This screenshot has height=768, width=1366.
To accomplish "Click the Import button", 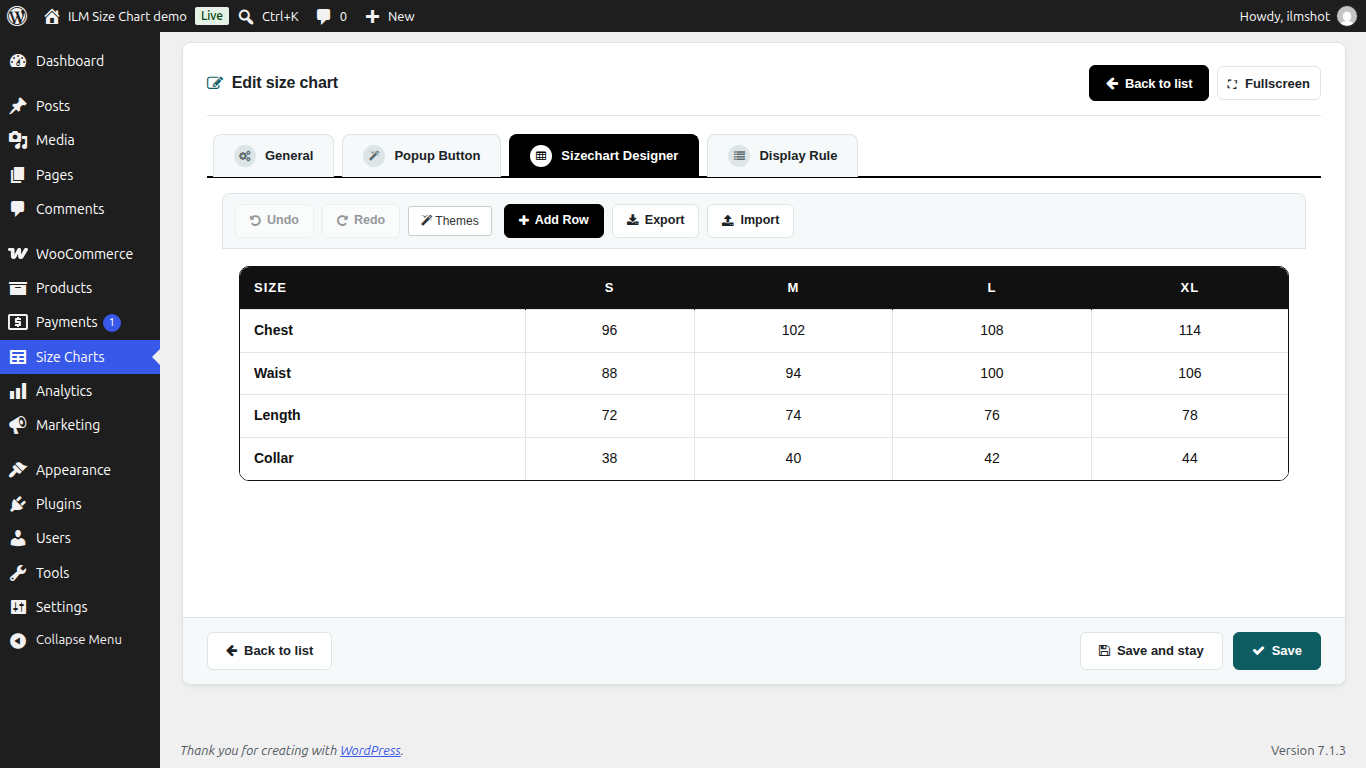I will pos(750,221).
